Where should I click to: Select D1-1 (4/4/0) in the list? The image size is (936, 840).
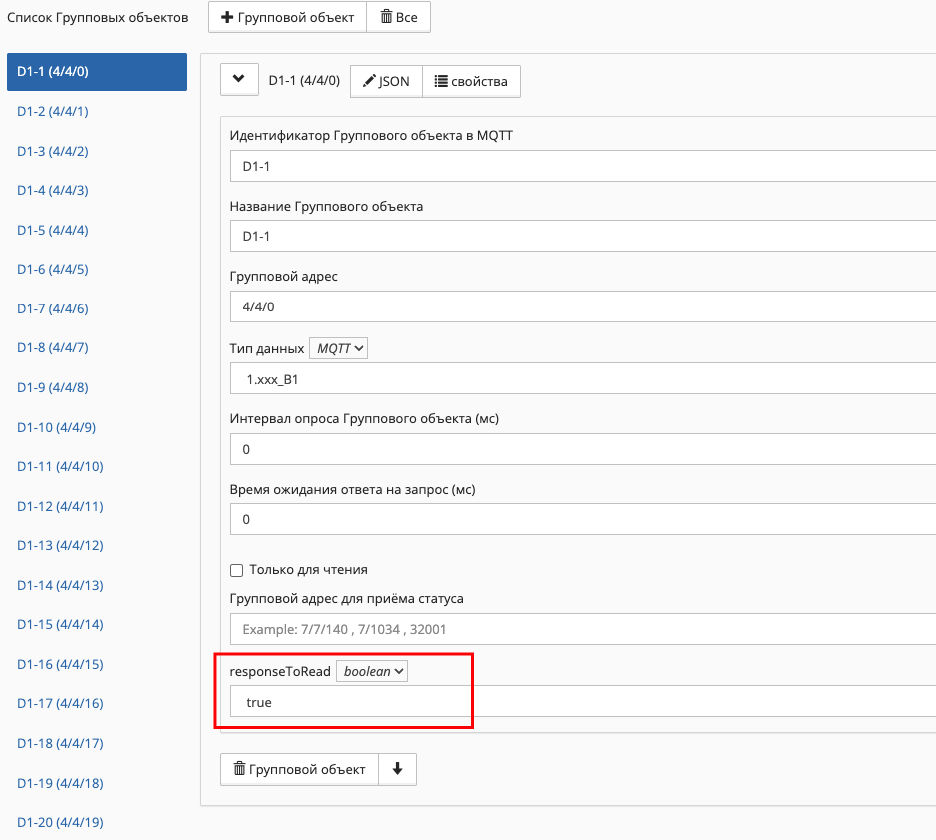click(96, 72)
